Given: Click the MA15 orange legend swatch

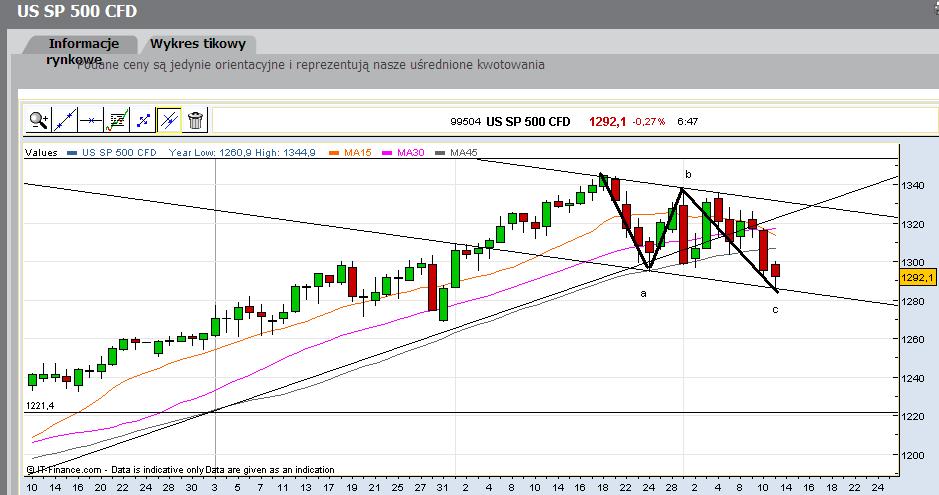Looking at the screenshot, I should point(334,153).
